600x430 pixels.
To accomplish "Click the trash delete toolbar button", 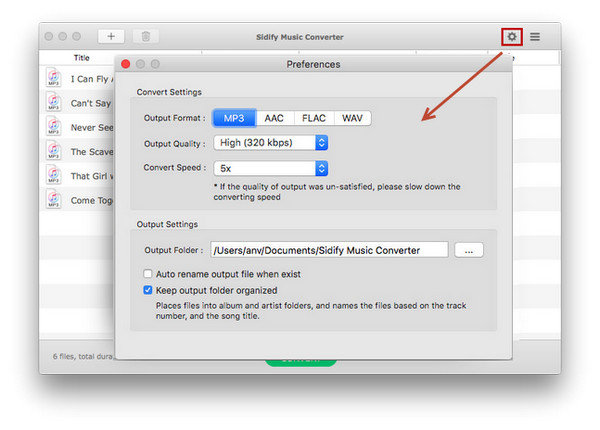I will [x=146, y=36].
